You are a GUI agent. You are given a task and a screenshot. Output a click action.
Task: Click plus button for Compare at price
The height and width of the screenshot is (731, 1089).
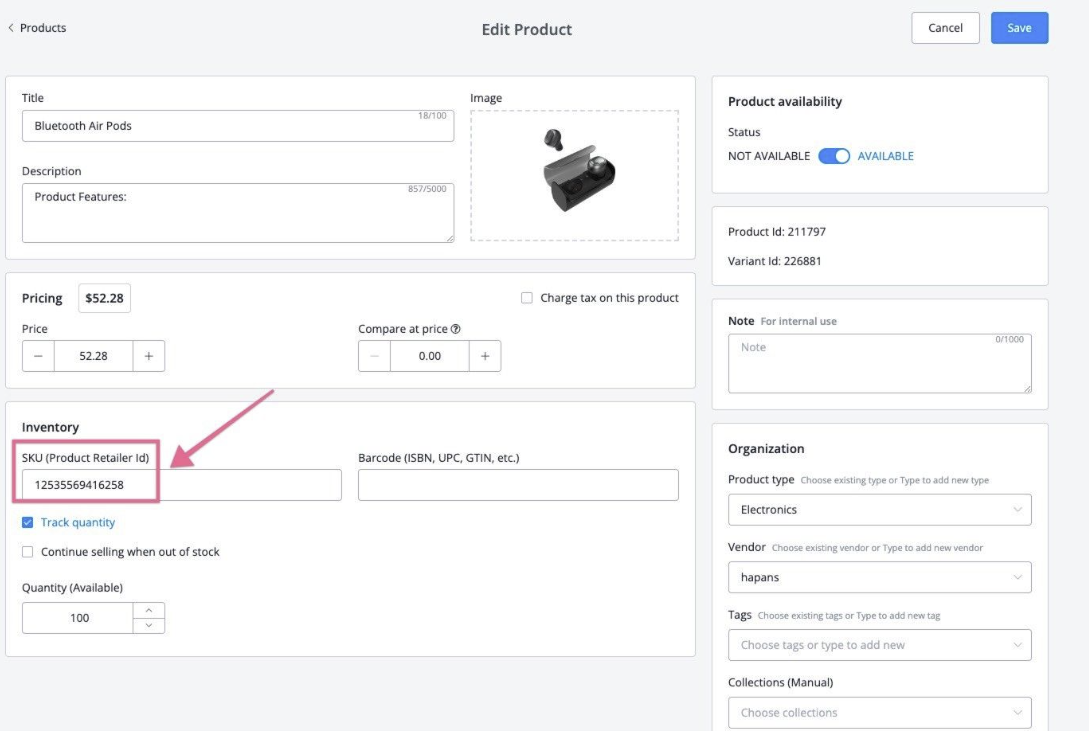click(x=485, y=356)
